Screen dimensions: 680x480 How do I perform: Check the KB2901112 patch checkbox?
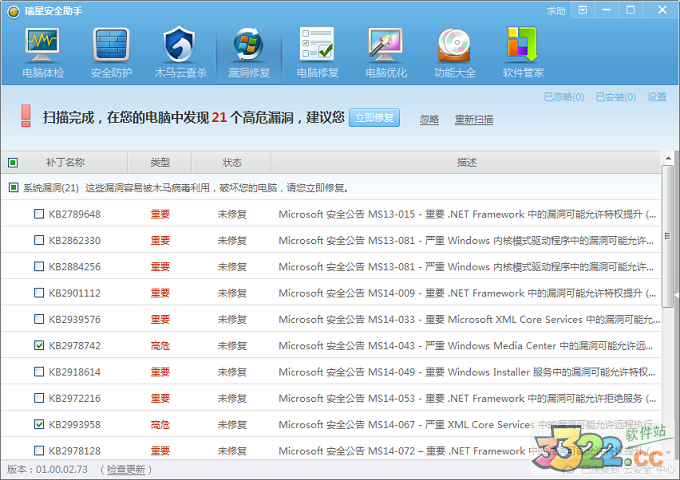(x=39, y=293)
